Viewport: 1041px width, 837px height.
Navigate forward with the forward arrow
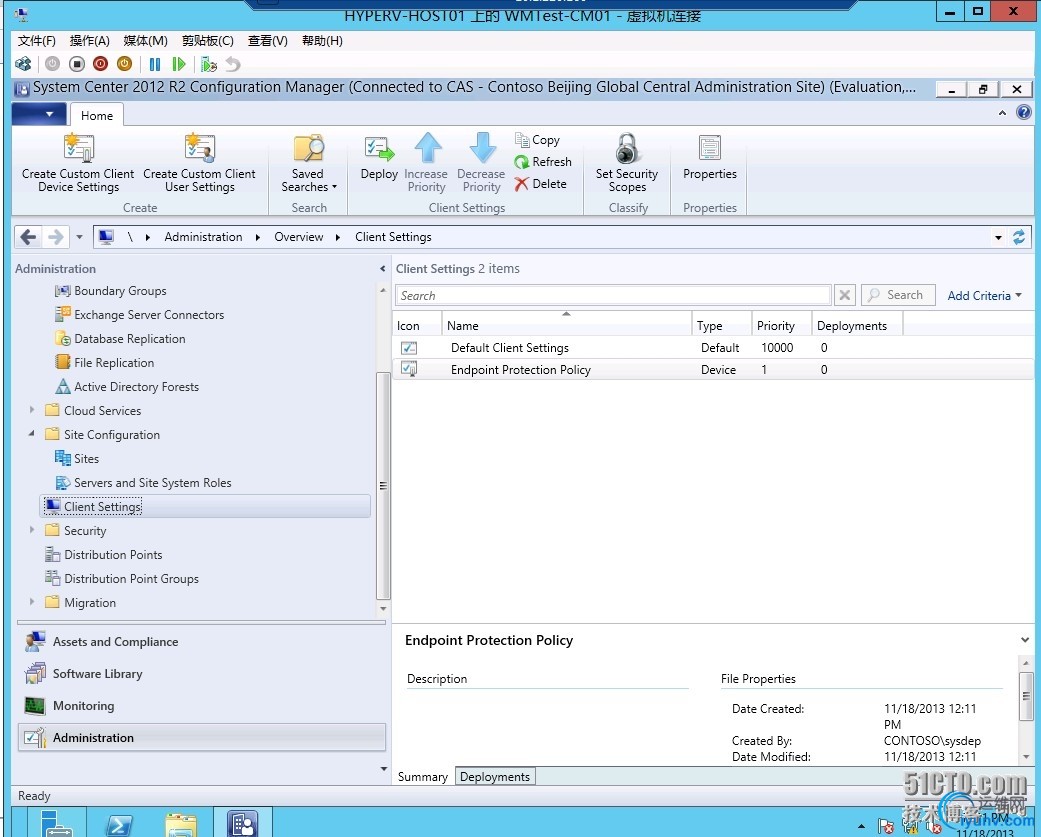[x=56, y=237]
